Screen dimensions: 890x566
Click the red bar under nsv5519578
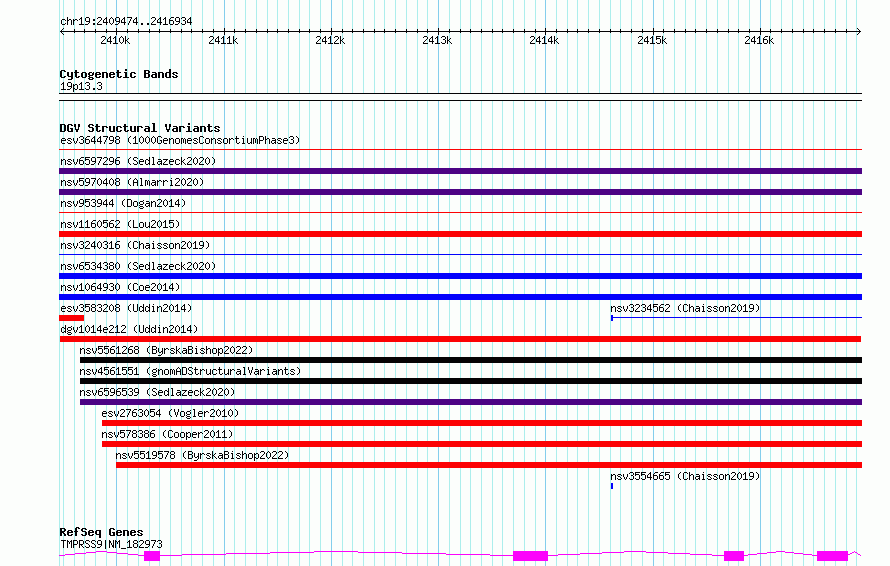click(x=489, y=465)
